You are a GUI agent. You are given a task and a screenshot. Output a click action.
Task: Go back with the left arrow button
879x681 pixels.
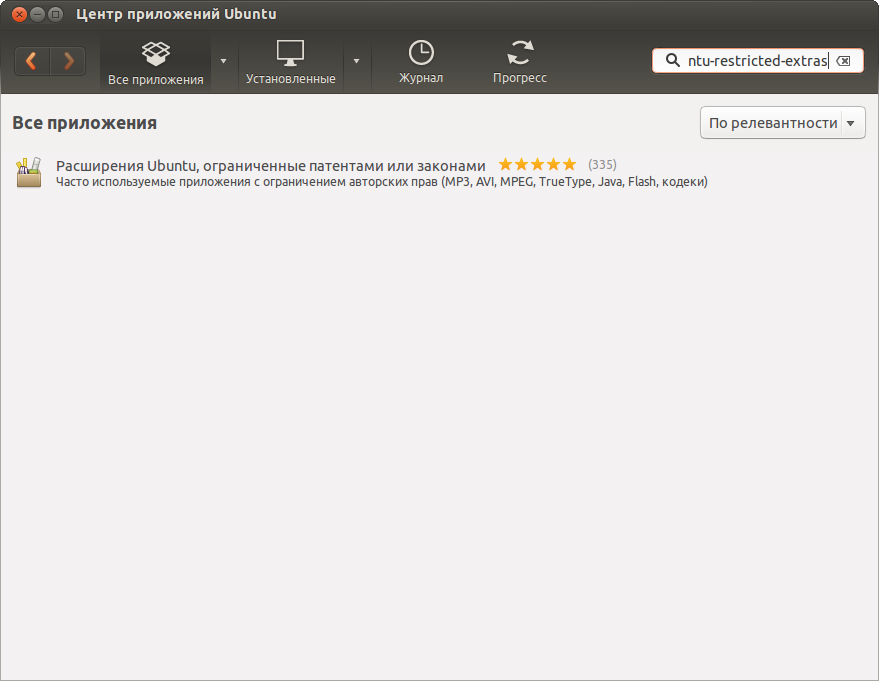point(32,61)
